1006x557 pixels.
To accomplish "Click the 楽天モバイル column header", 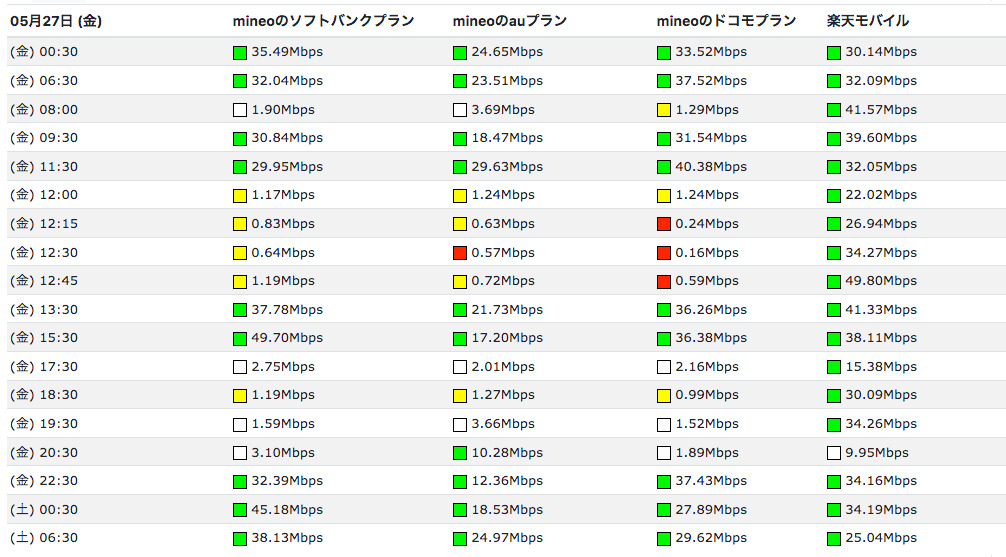I will click(x=868, y=20).
